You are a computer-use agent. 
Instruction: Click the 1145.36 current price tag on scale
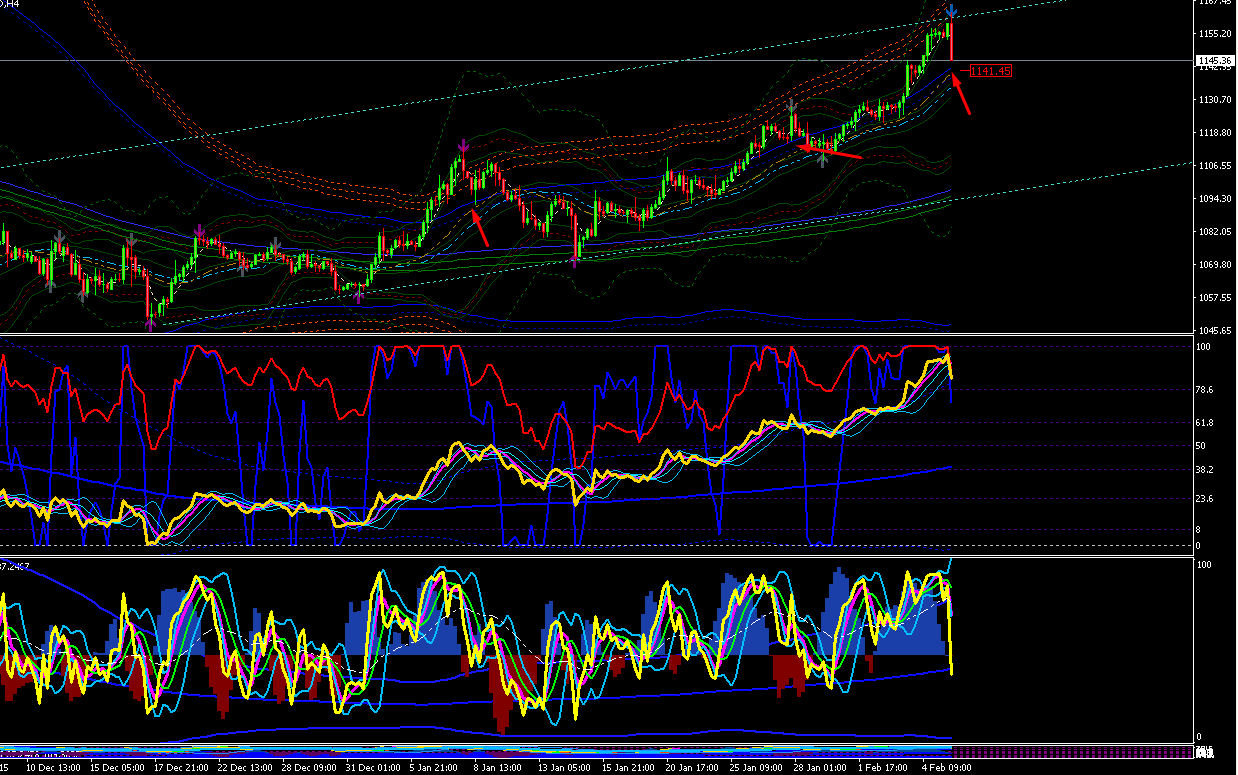1215,61
